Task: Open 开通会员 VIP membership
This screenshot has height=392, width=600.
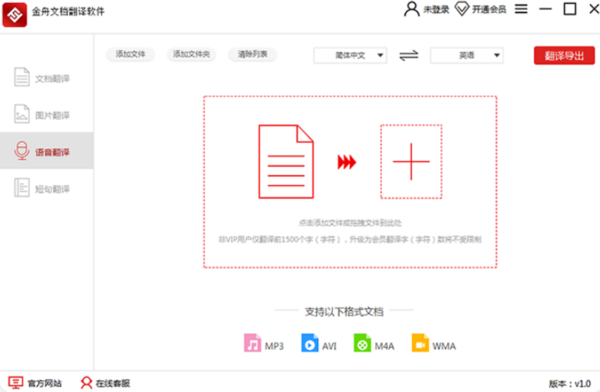Action: tap(481, 9)
